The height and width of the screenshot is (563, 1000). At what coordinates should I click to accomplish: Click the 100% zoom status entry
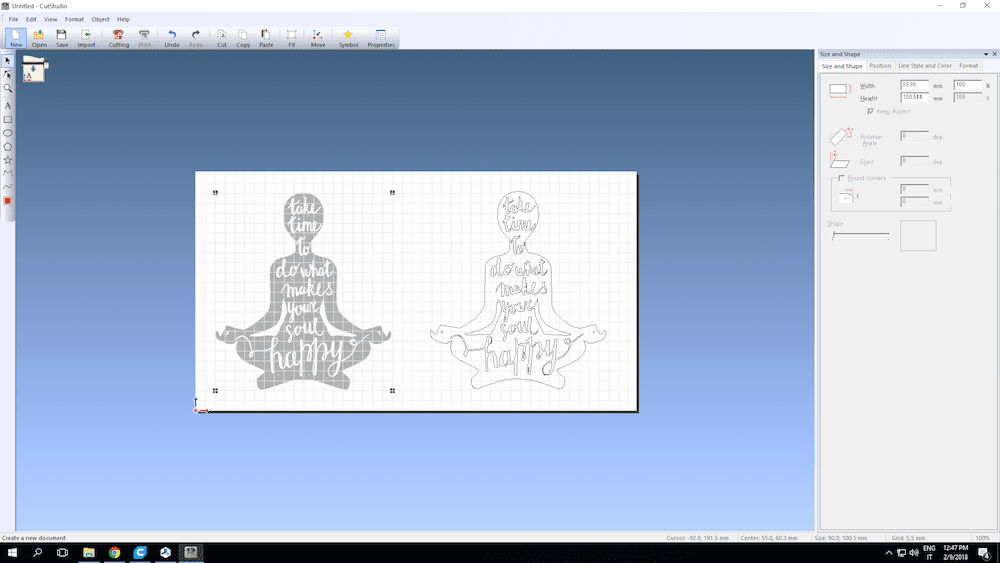click(983, 538)
